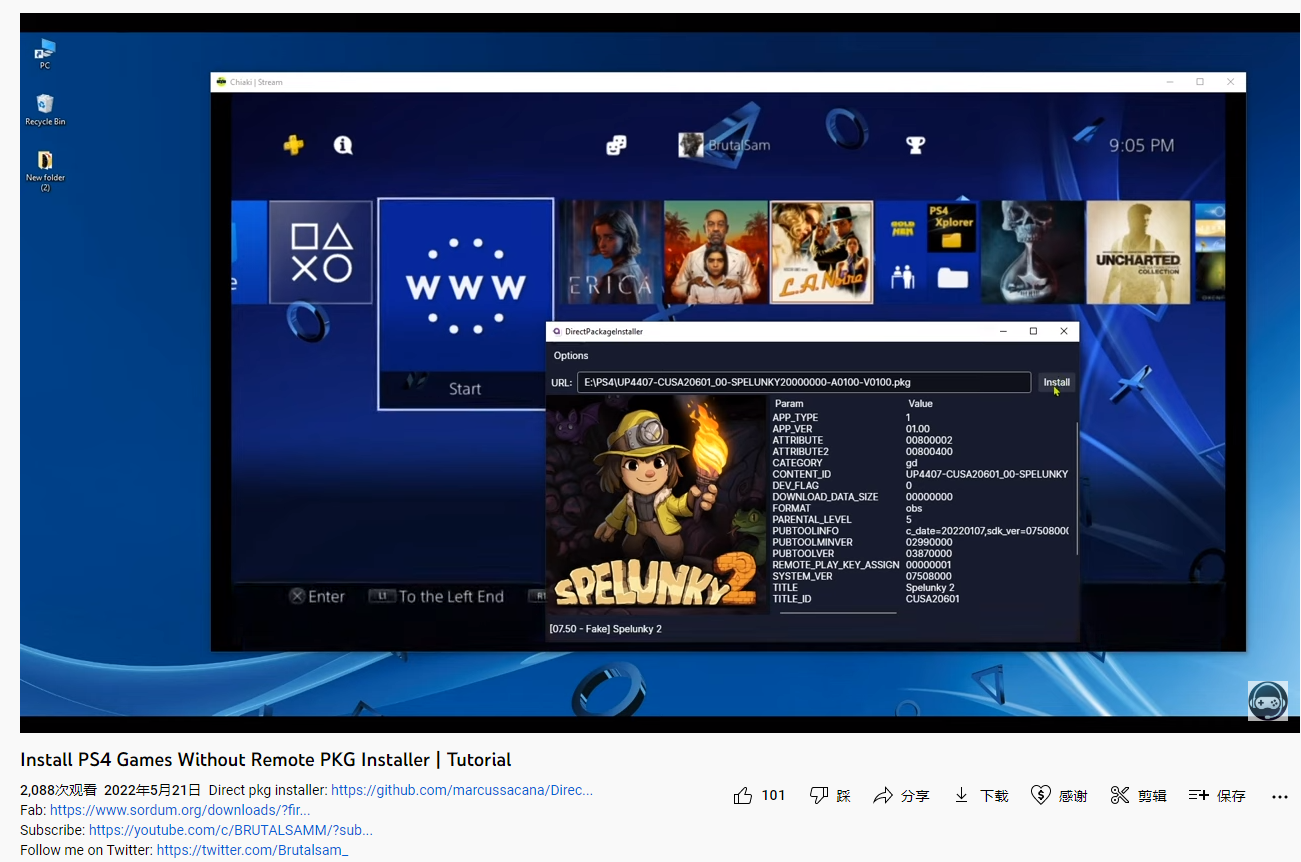Click the 2,088次观看 view count
Viewport: 1301px width, 862px height.
59,790
